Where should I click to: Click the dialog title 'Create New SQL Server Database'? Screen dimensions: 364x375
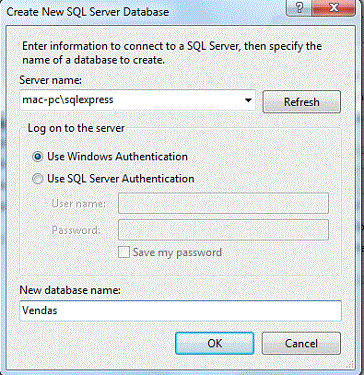coord(88,12)
